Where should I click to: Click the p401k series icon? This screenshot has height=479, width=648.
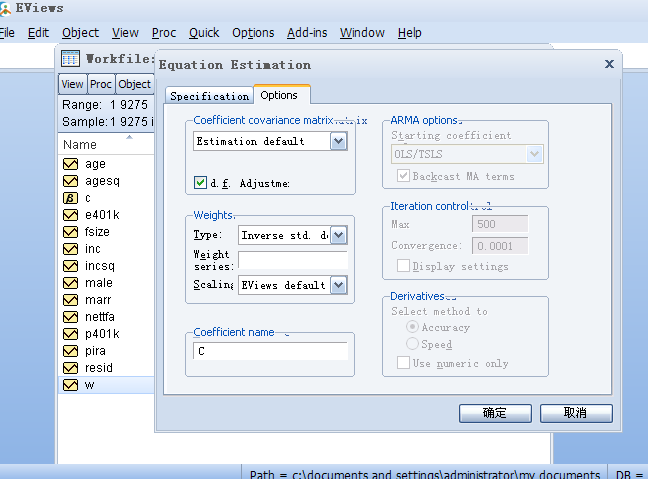(x=70, y=334)
